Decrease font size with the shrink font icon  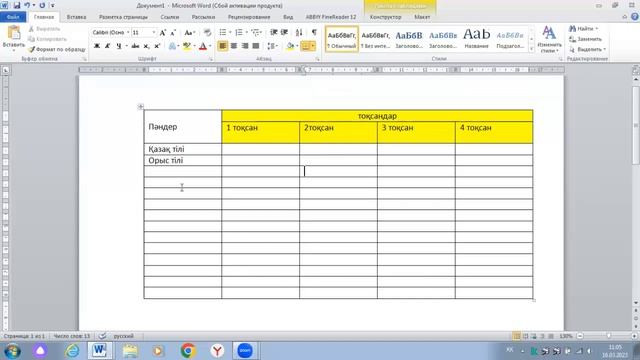point(173,33)
